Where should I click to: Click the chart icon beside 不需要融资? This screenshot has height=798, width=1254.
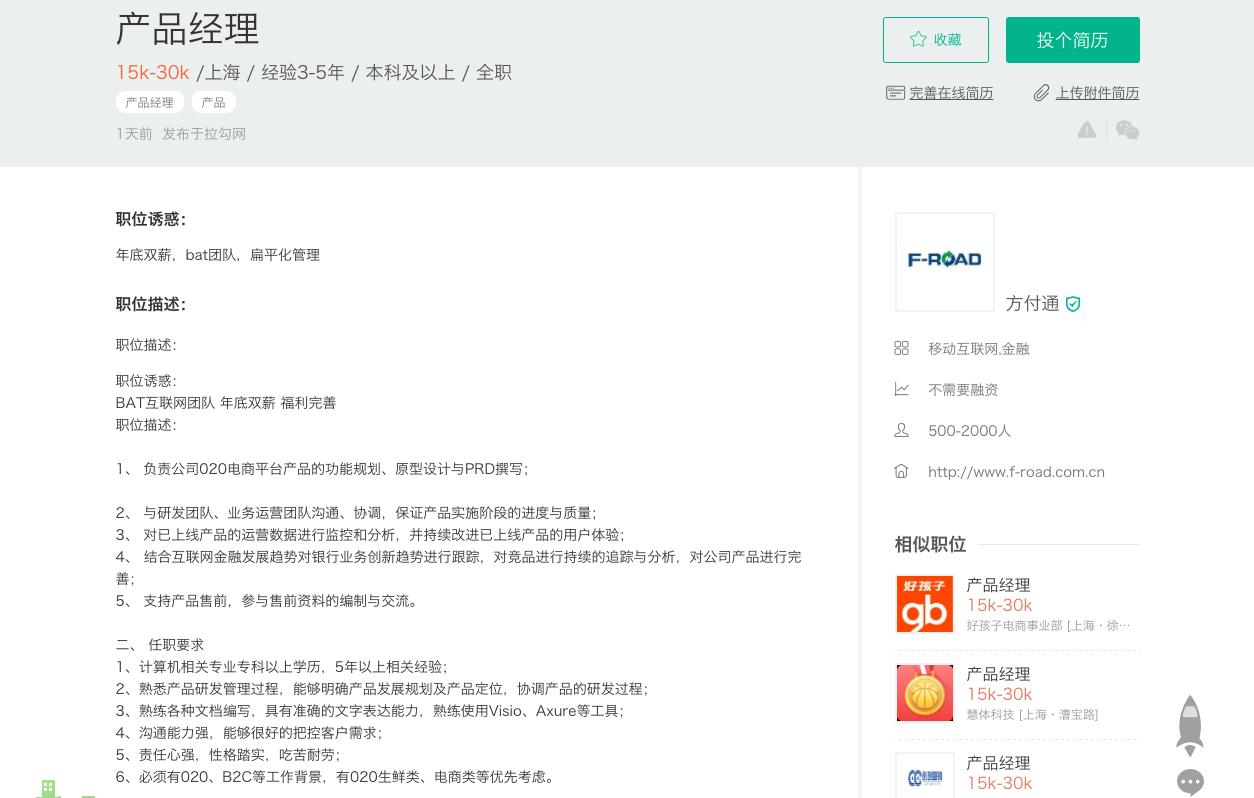[901, 389]
